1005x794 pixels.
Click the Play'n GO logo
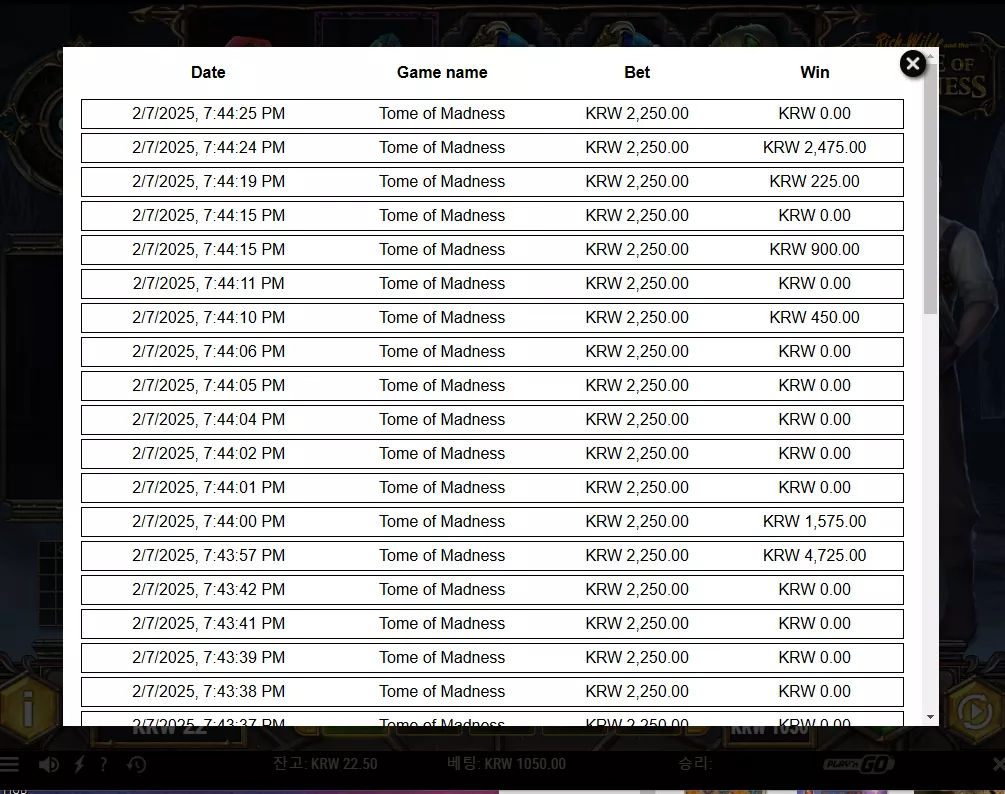click(x=859, y=764)
